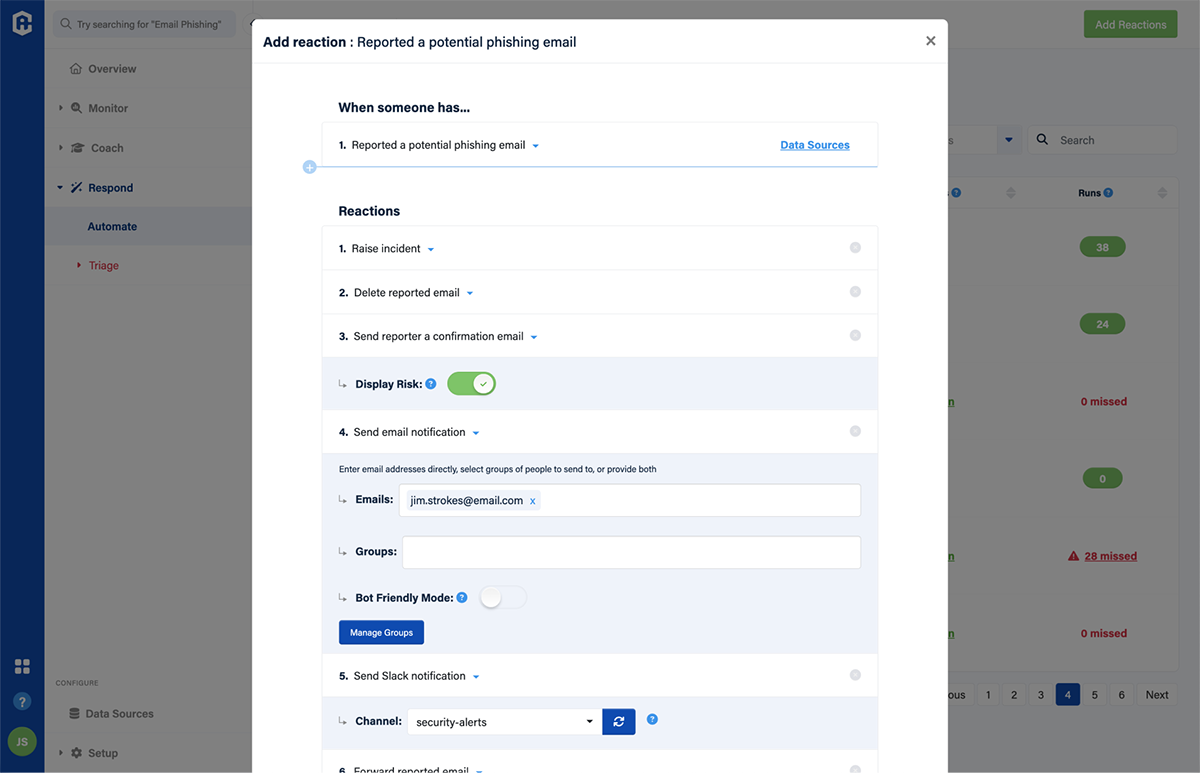Click the plus icon to add a trigger

tap(309, 167)
